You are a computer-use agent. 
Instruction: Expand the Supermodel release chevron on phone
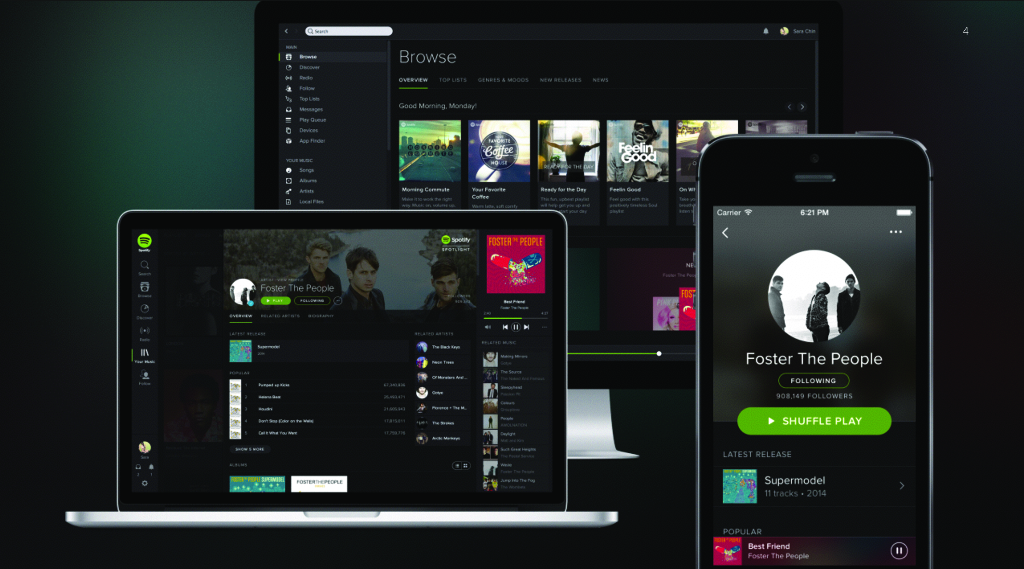pos(901,486)
